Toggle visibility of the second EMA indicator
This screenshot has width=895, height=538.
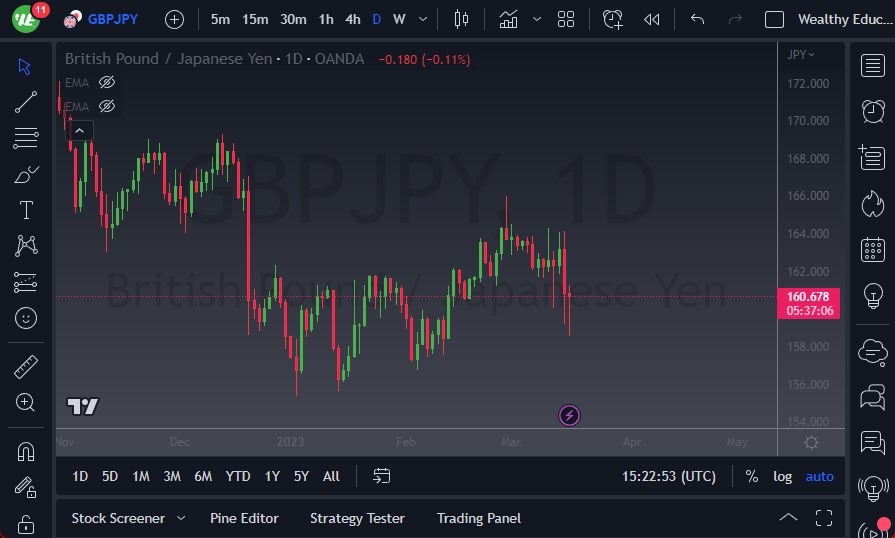tap(107, 106)
